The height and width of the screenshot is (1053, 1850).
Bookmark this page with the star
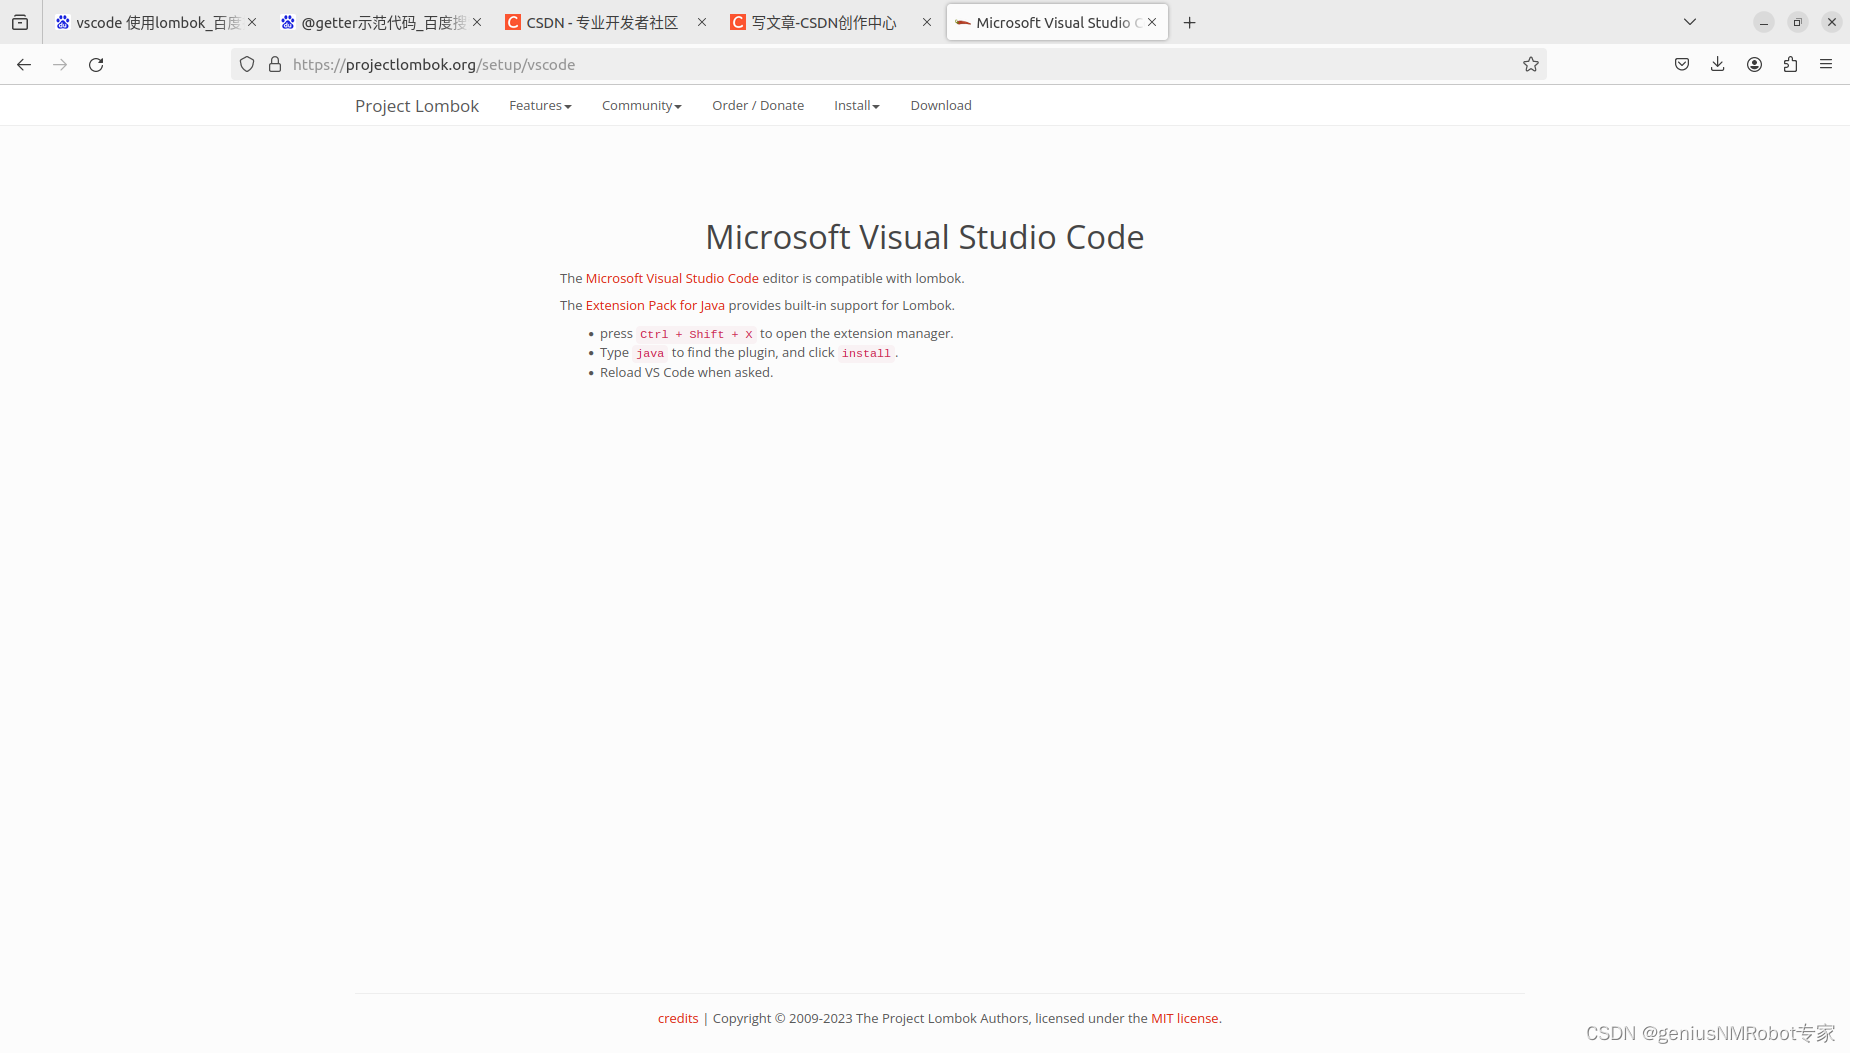pos(1530,64)
